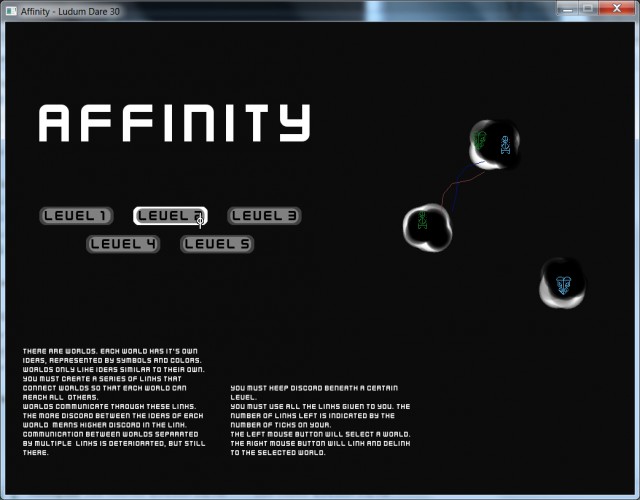This screenshot has width=640, height=500.
Task: Select the world with the blue face symbol
Action: point(562,283)
